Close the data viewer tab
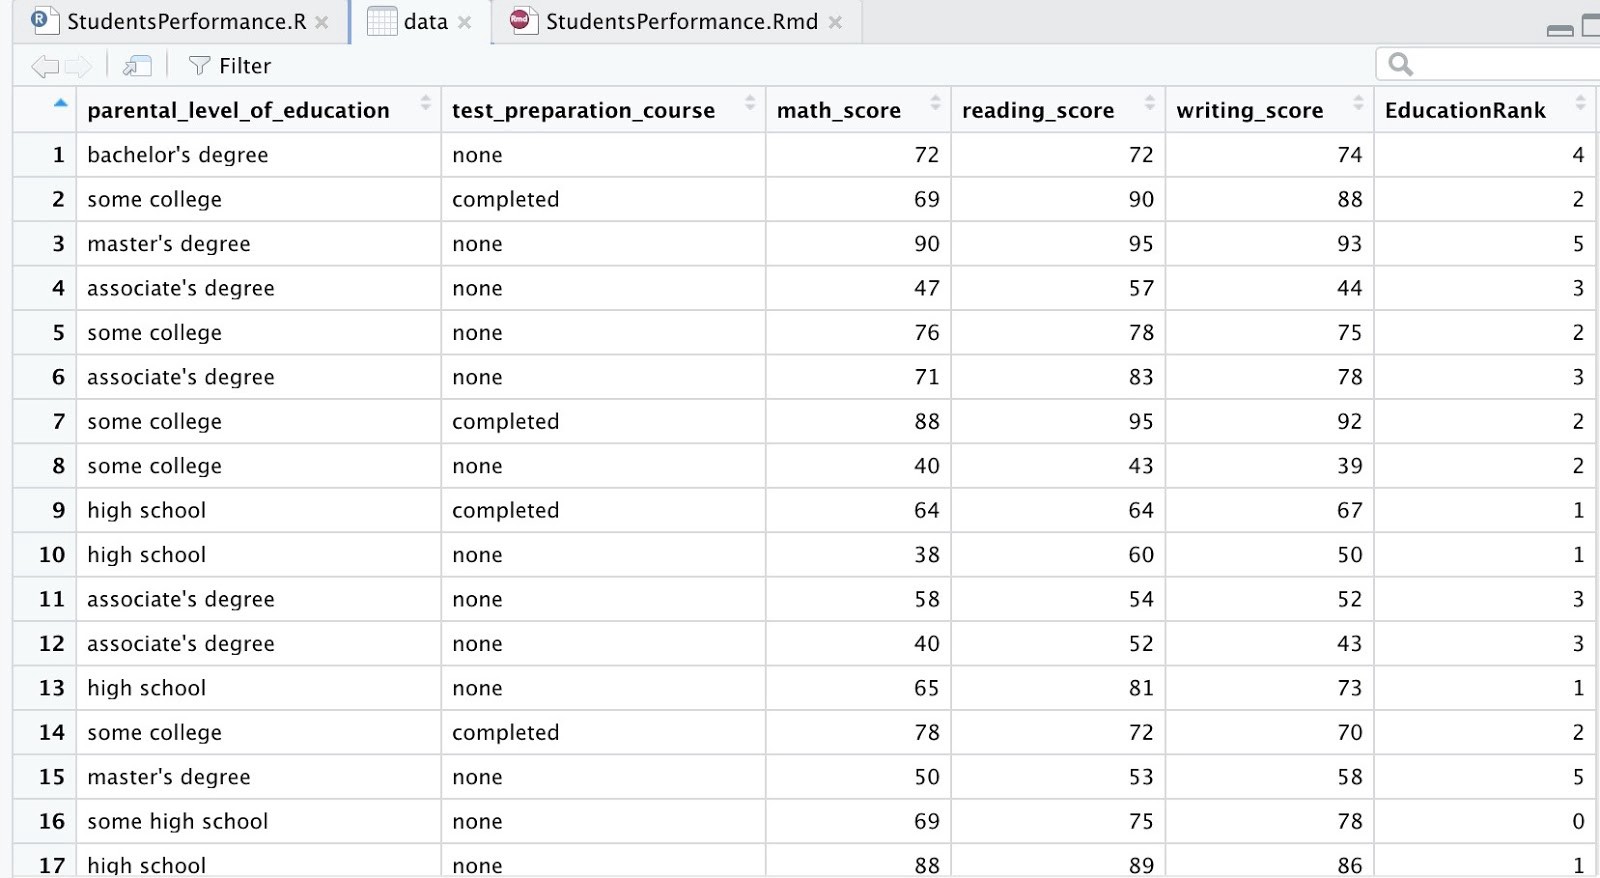Screen dimensions: 1600x878 point(465,22)
